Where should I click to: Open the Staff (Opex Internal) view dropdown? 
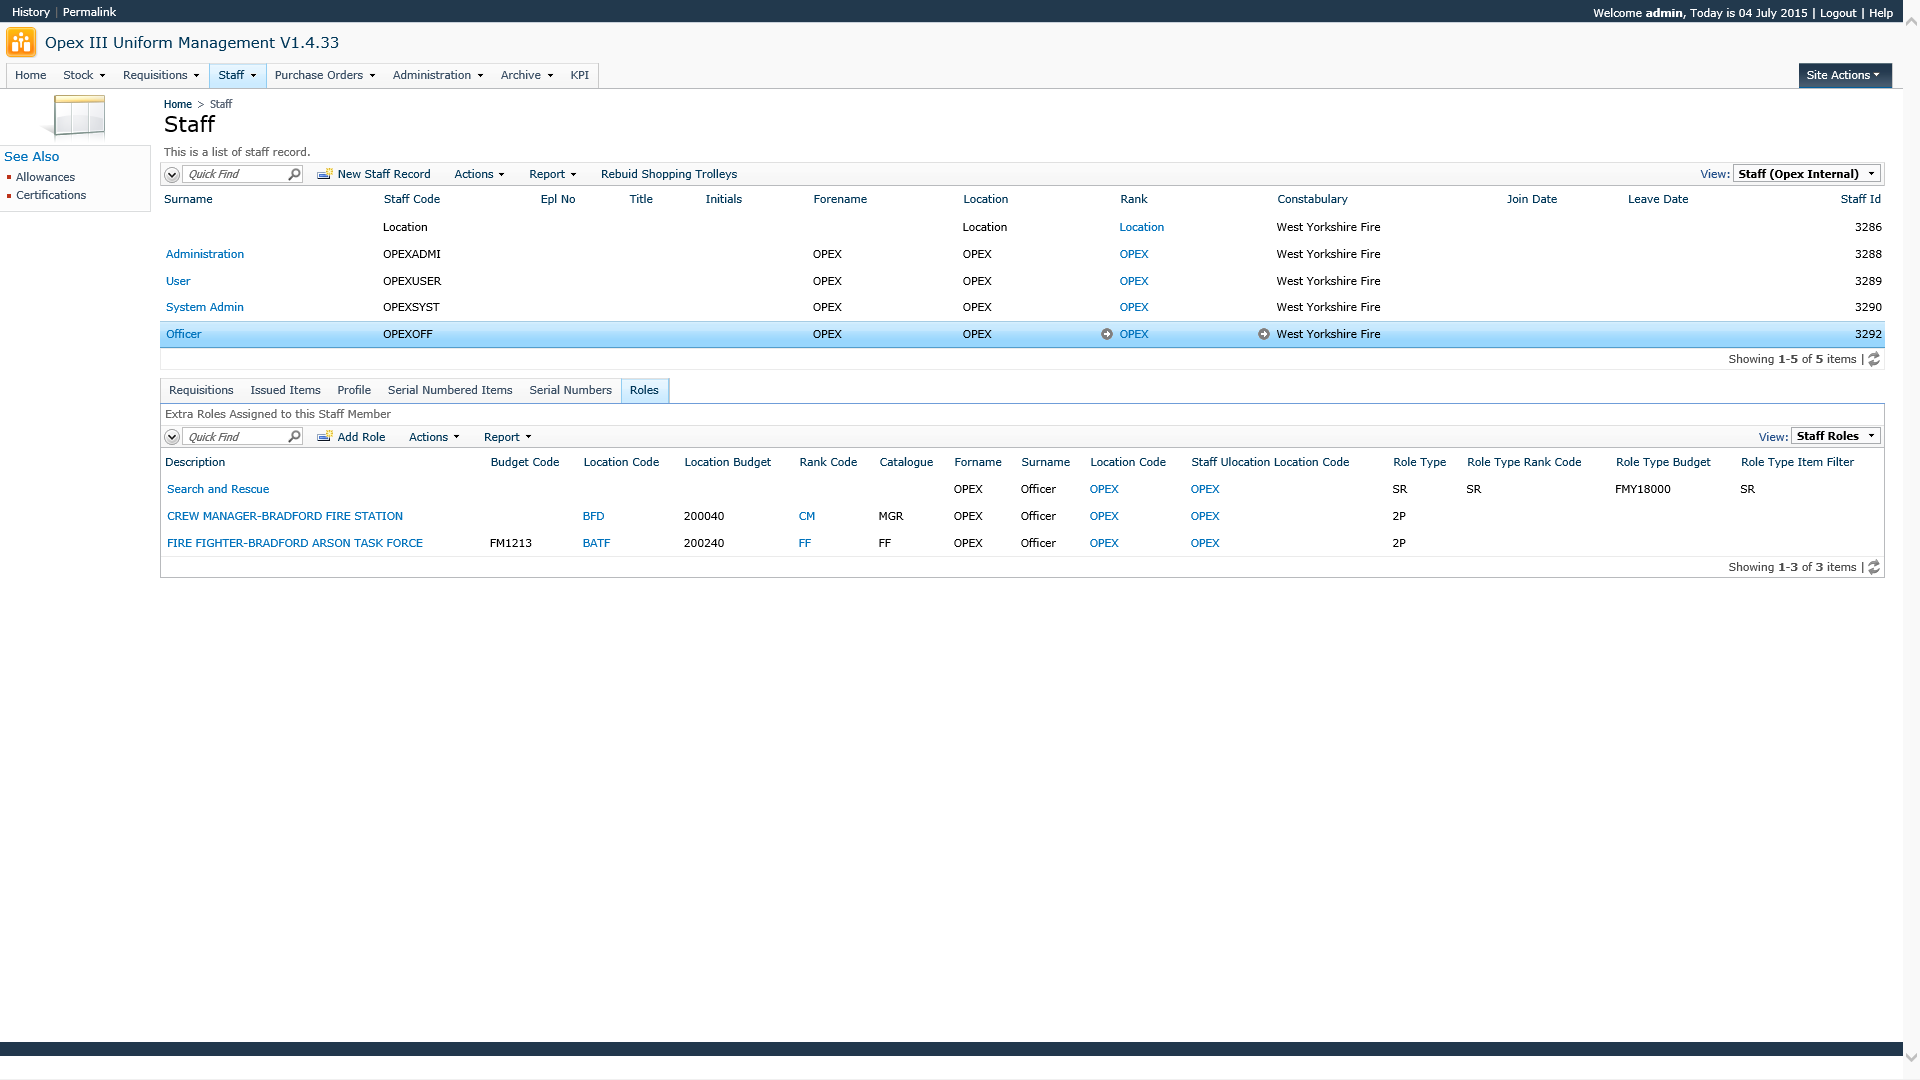[x=1806, y=174]
